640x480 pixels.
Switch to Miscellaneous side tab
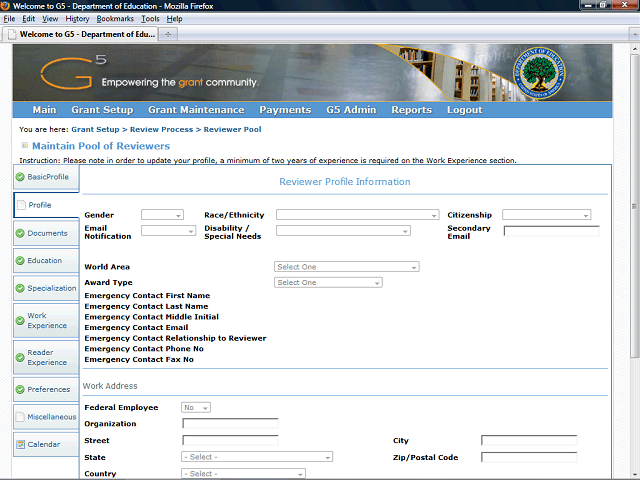pos(46,417)
